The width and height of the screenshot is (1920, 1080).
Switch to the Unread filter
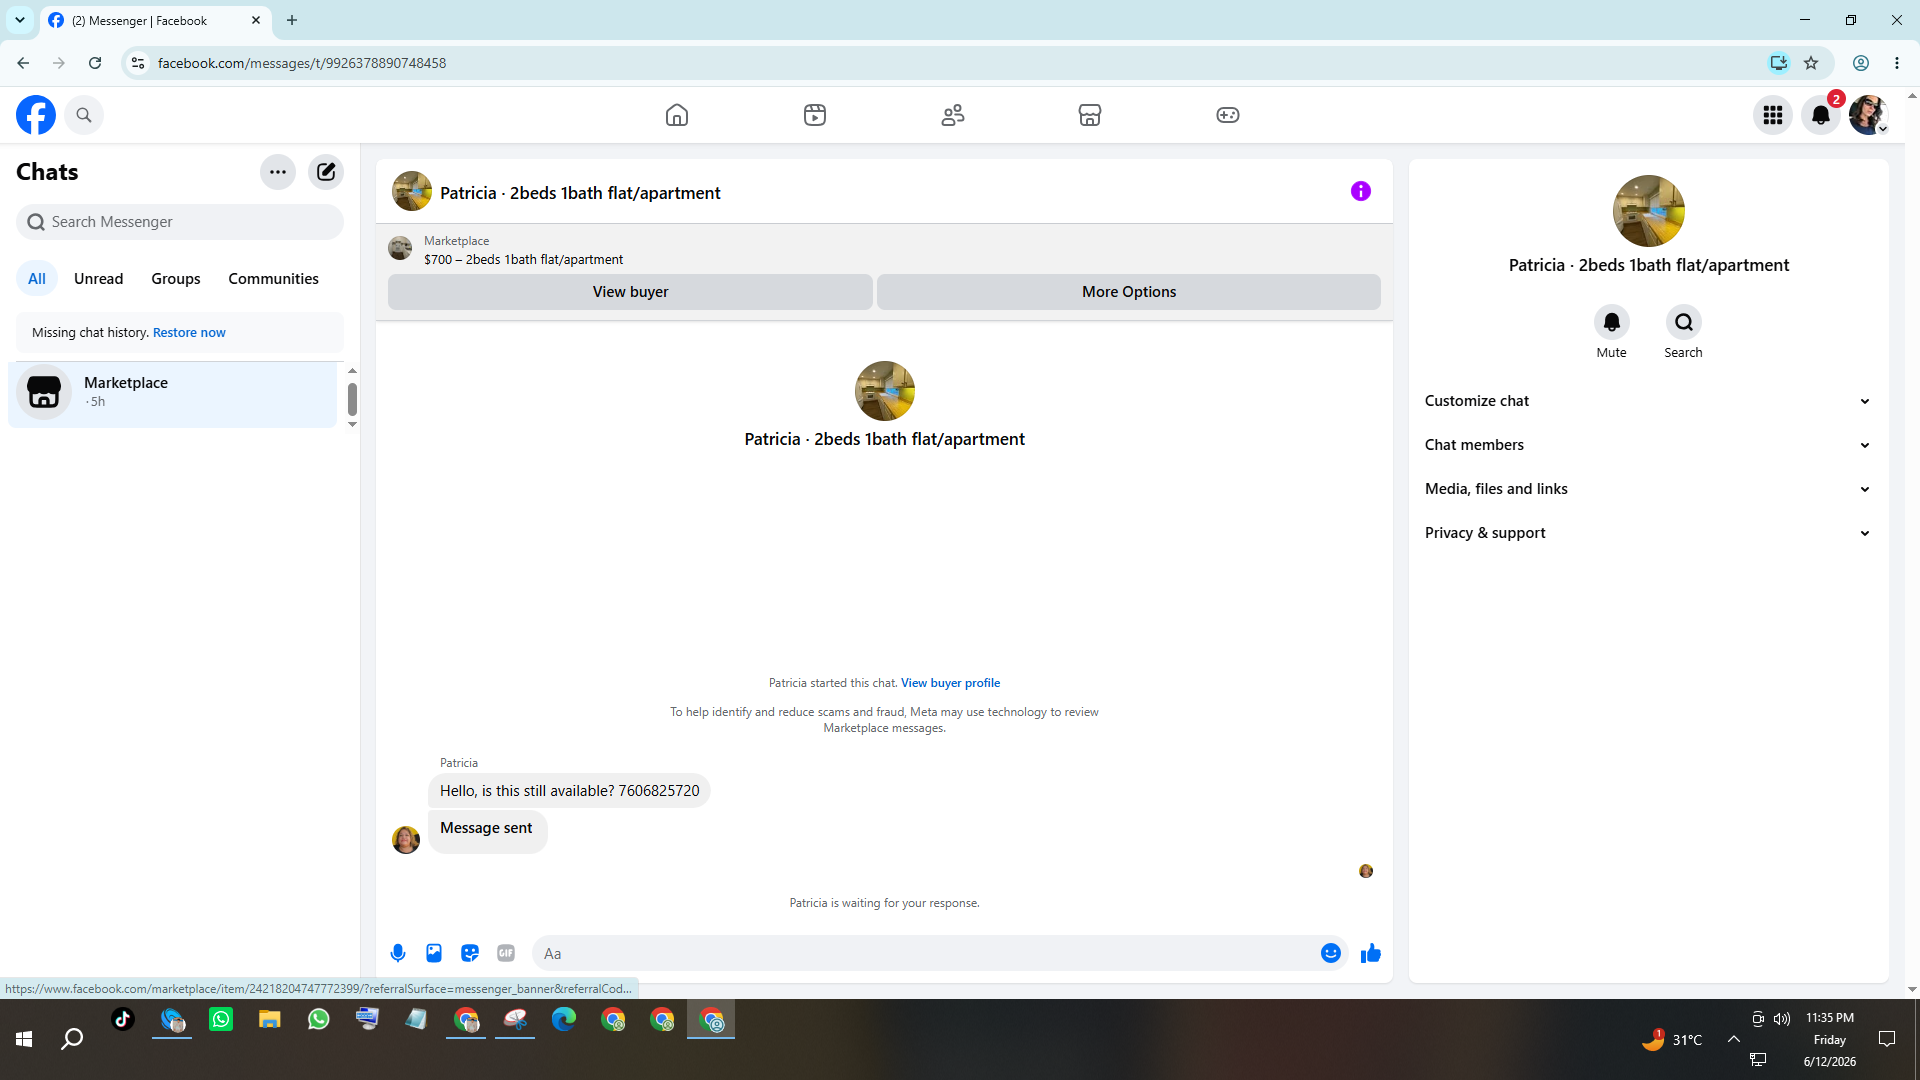pyautogui.click(x=98, y=279)
